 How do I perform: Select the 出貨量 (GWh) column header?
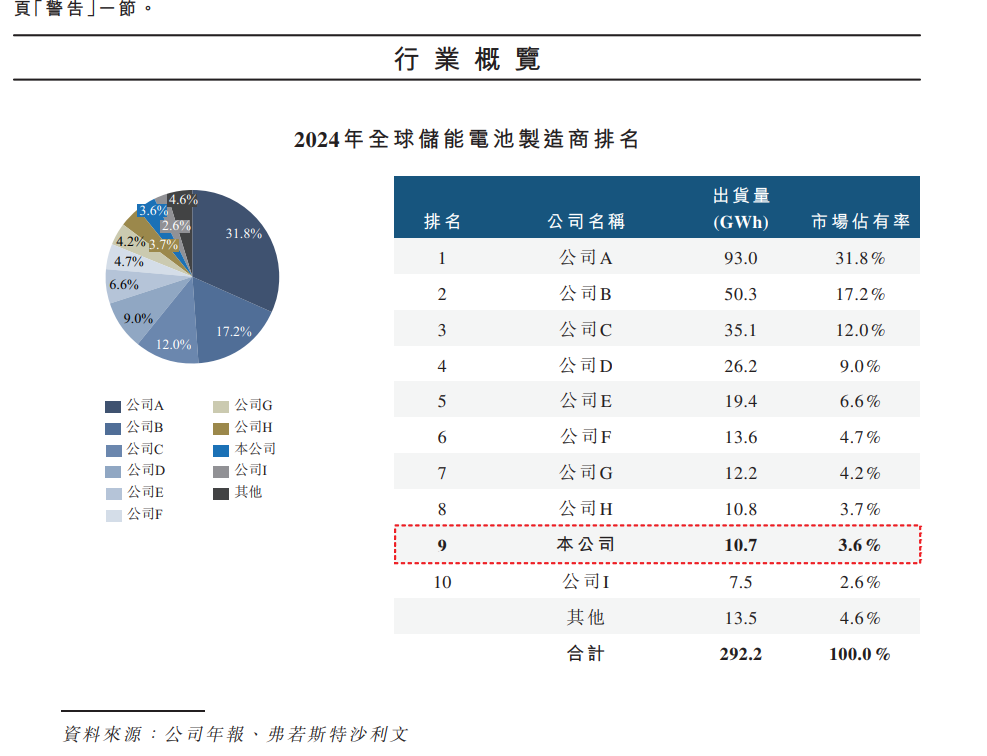click(741, 209)
